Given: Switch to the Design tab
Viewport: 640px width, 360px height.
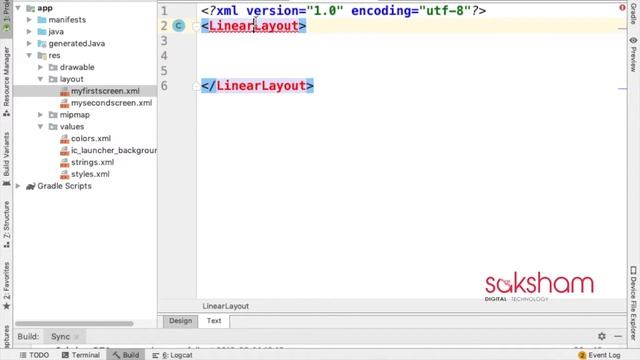Looking at the screenshot, I should click(180, 321).
